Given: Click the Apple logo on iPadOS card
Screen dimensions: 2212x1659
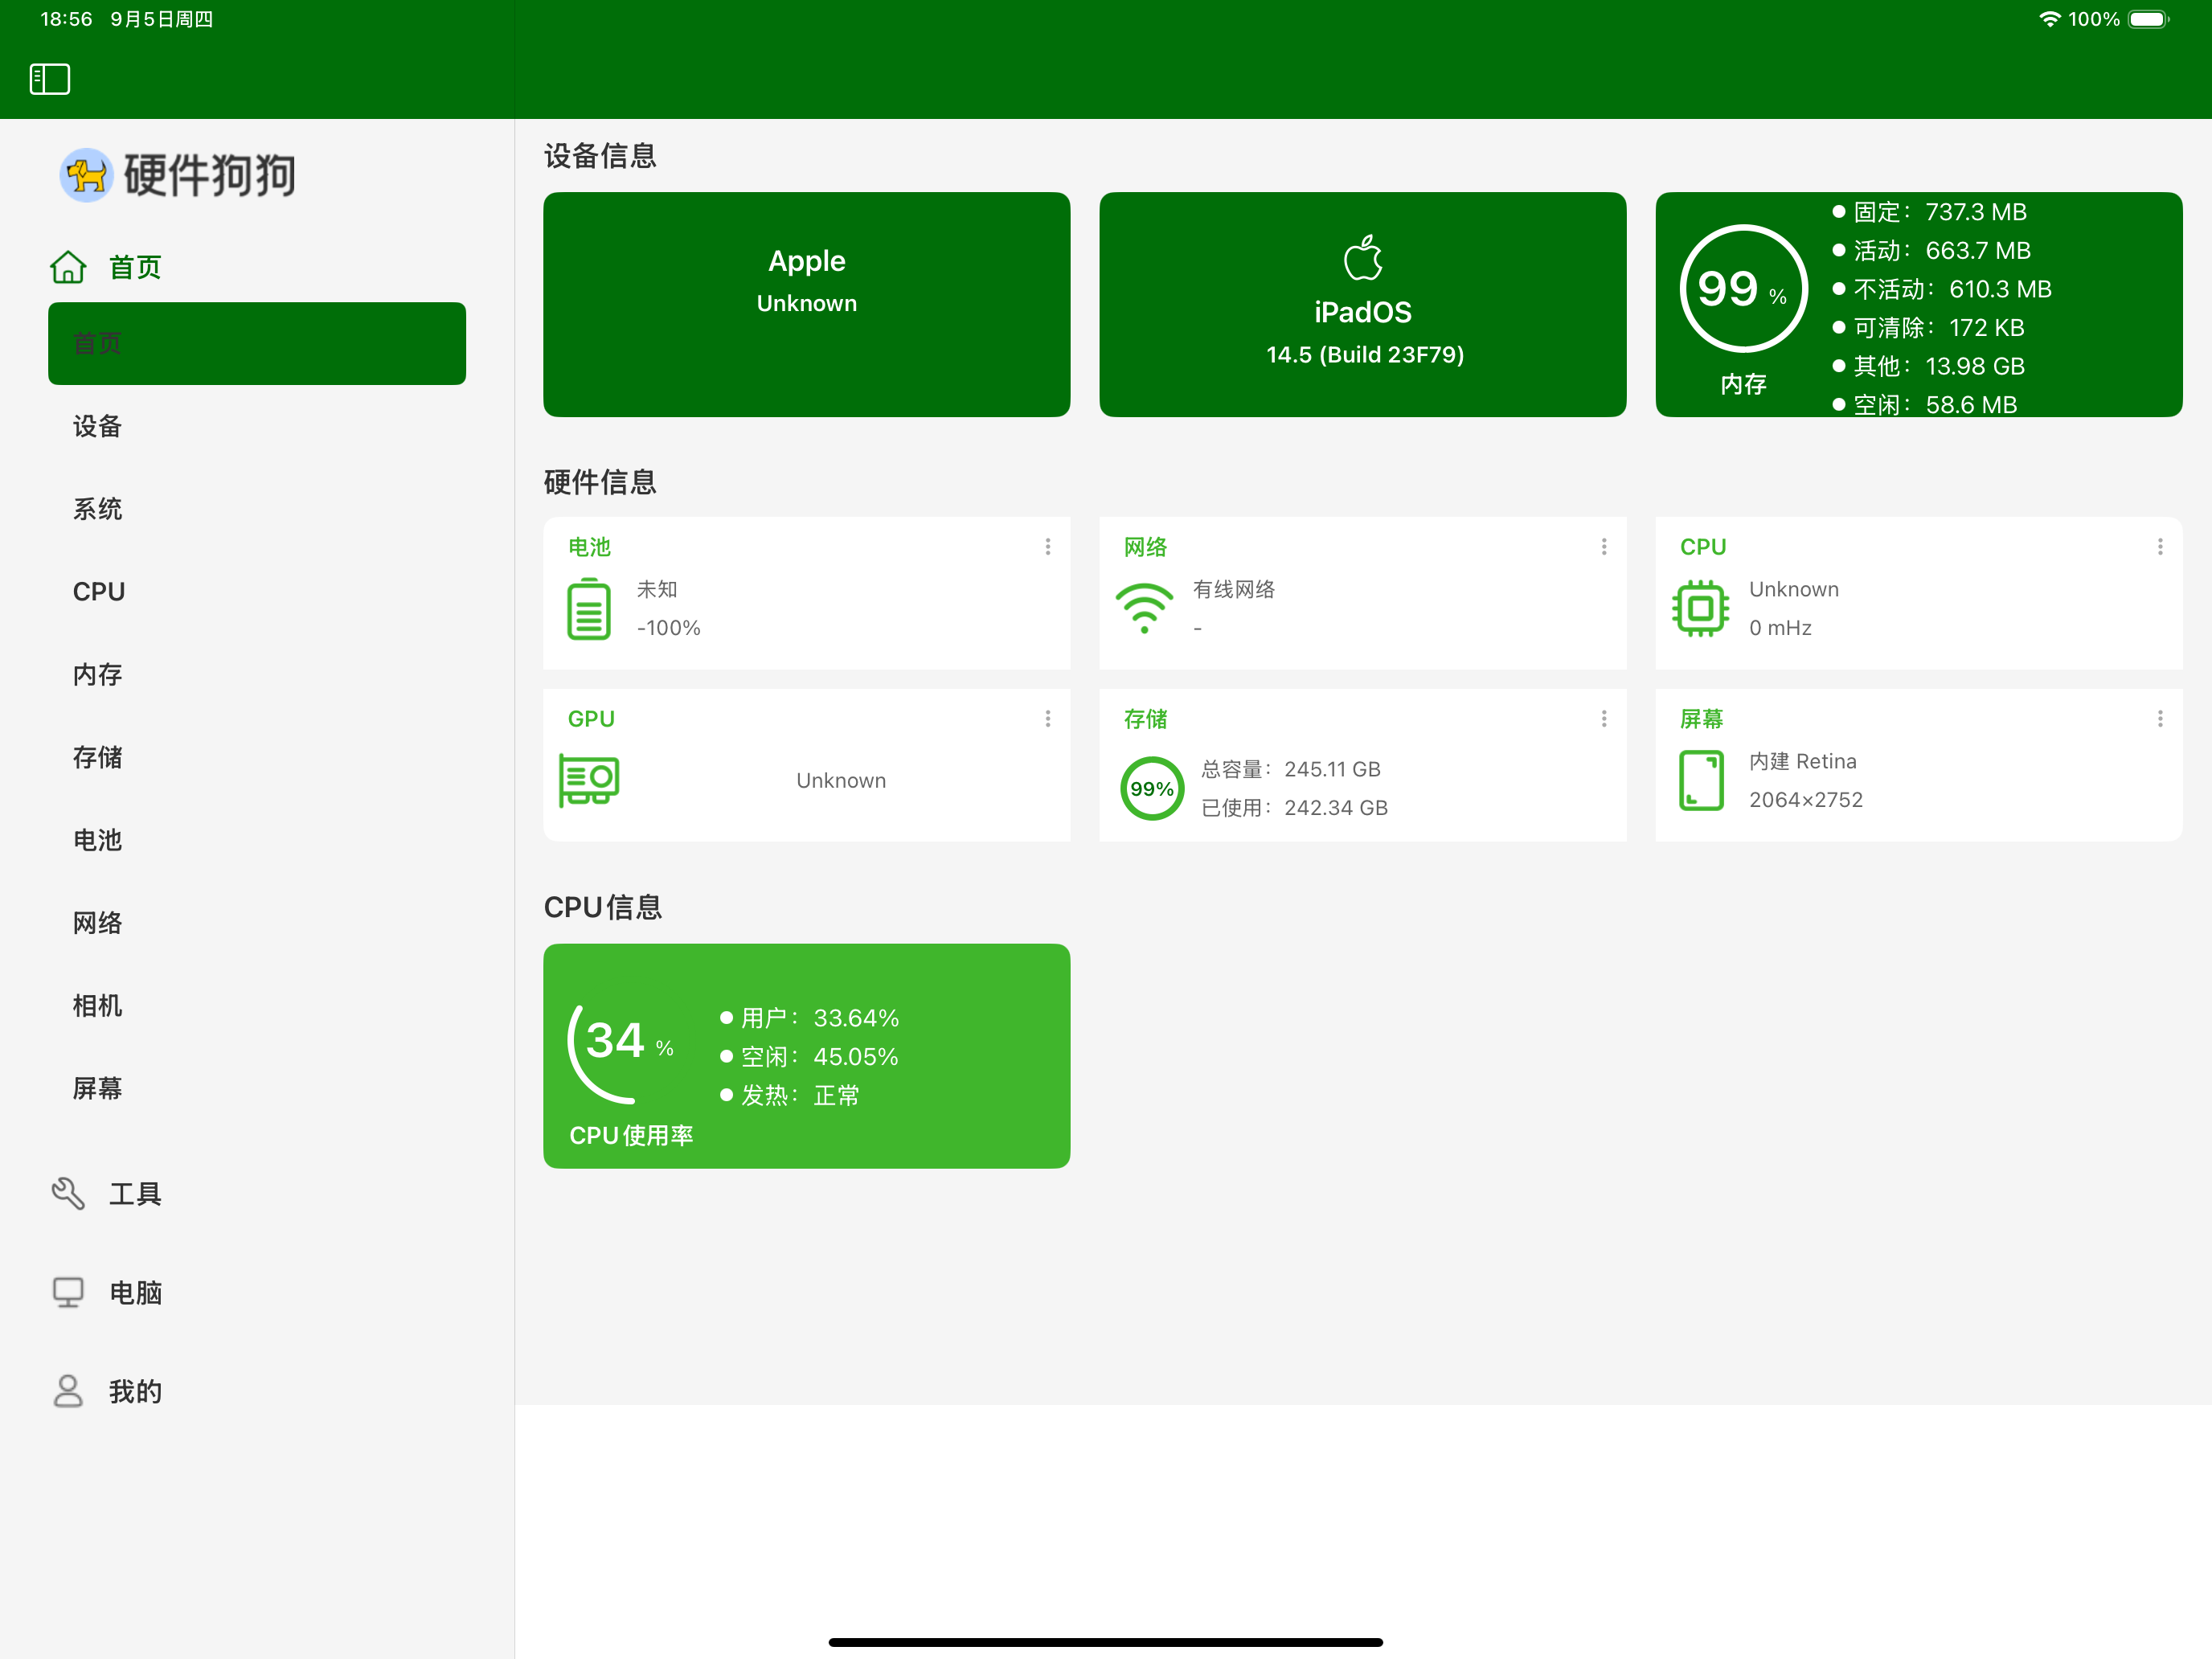Looking at the screenshot, I should [x=1363, y=258].
